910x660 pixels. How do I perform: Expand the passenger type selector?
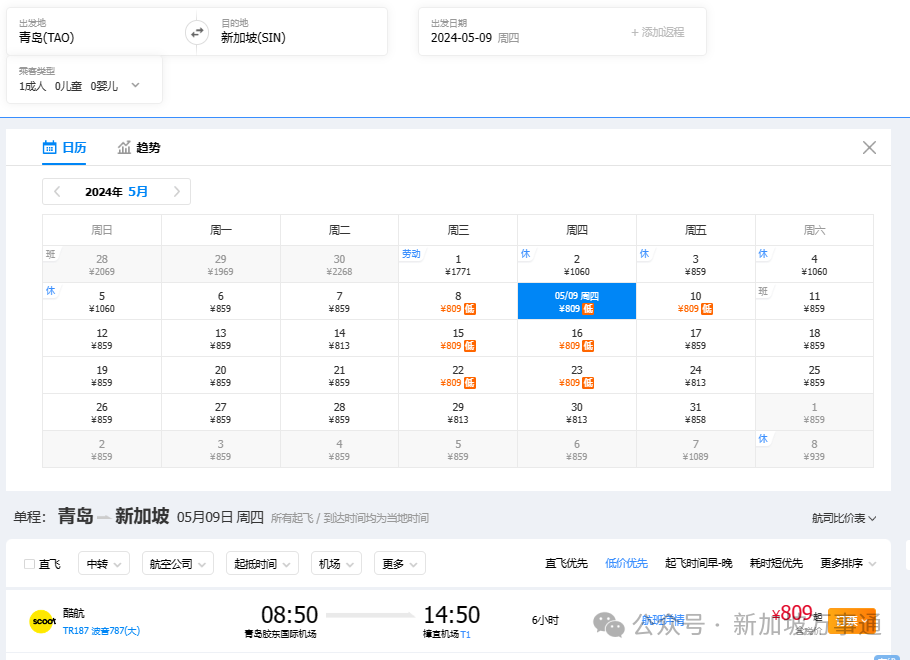[x=84, y=80]
